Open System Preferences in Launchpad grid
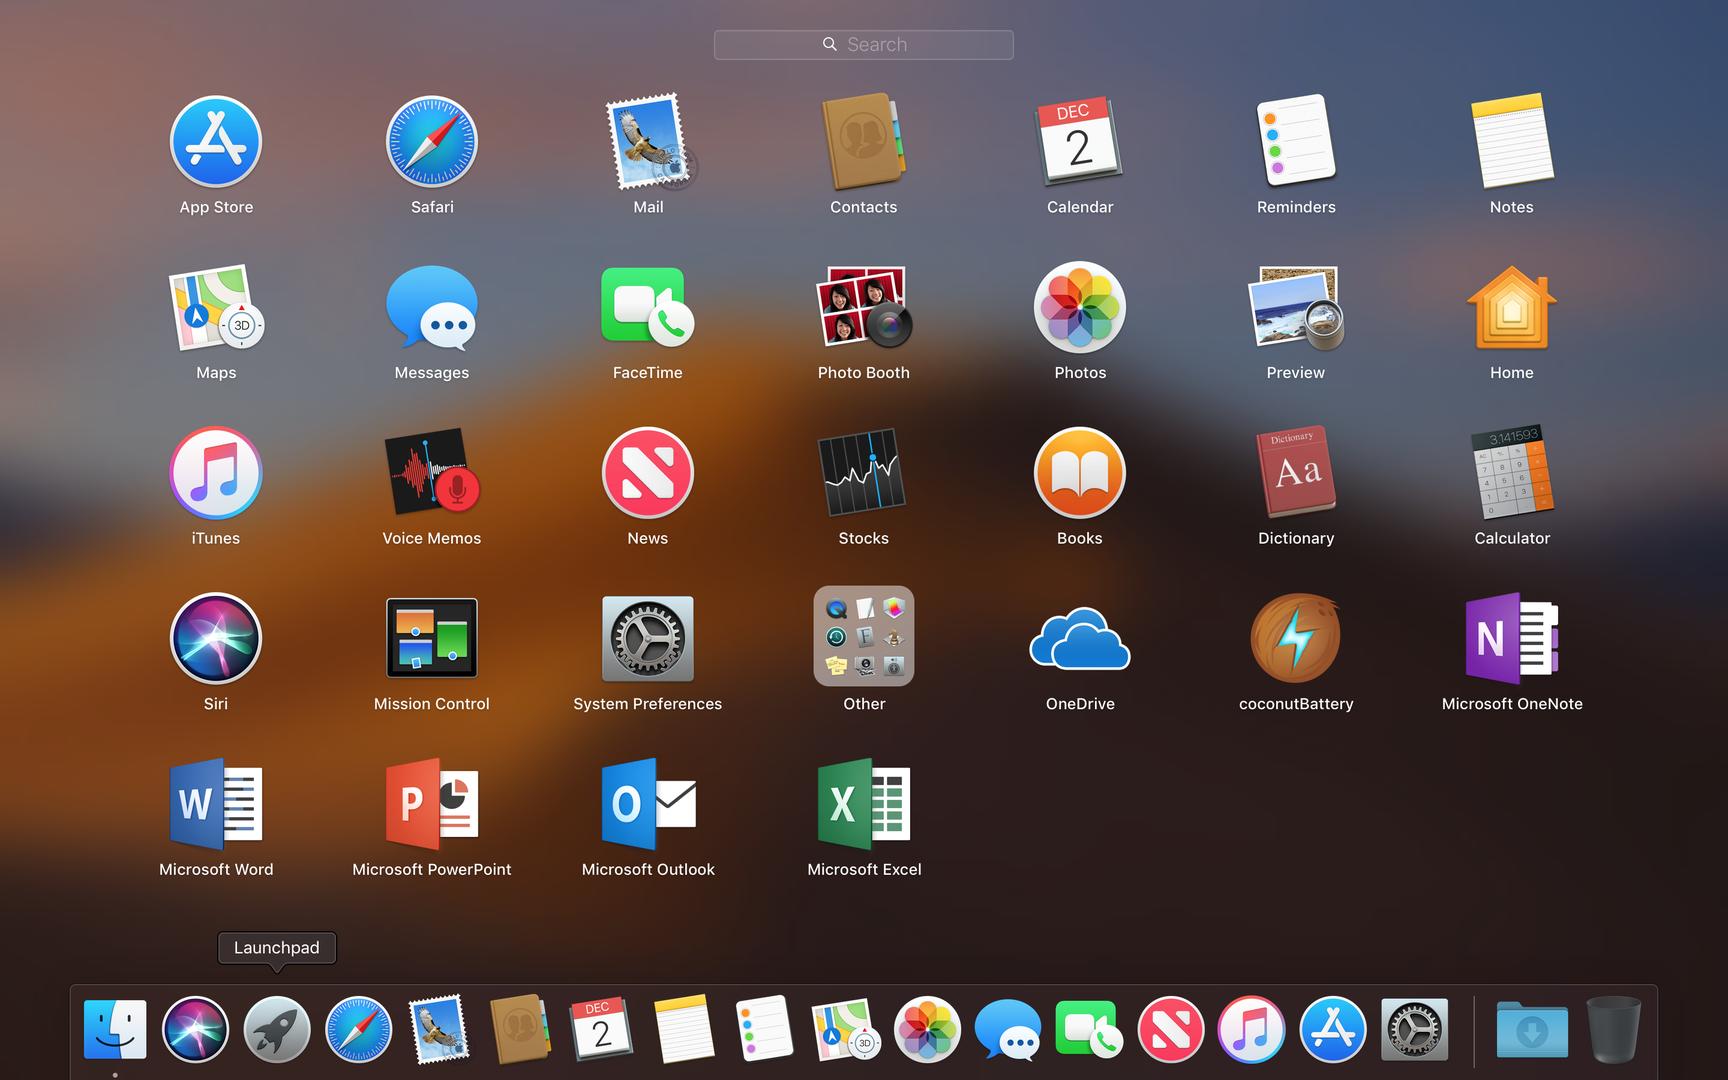 click(x=648, y=638)
